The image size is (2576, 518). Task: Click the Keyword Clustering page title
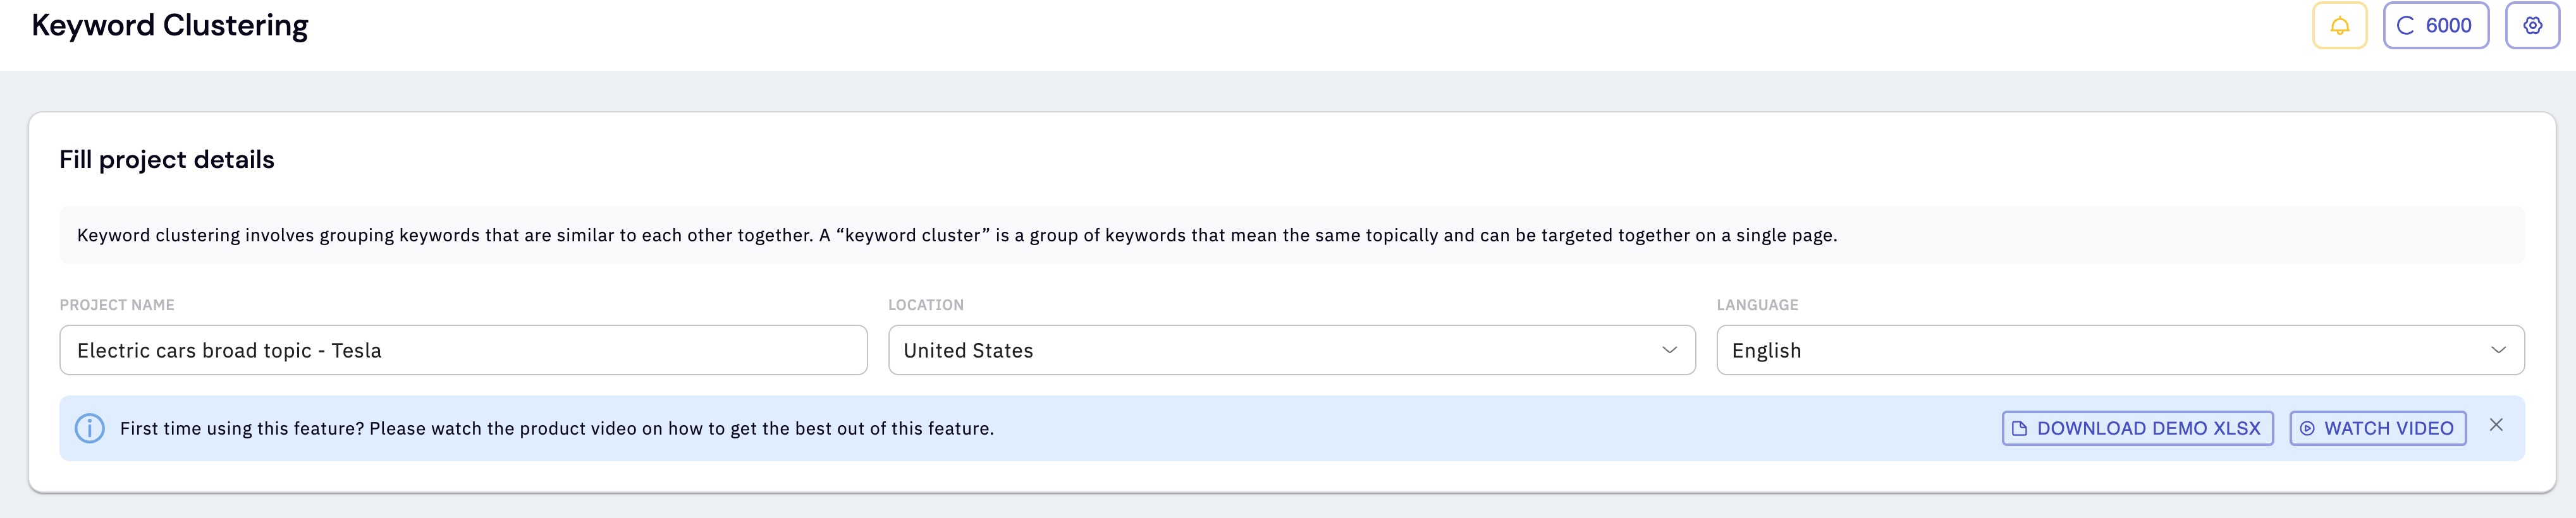170,25
